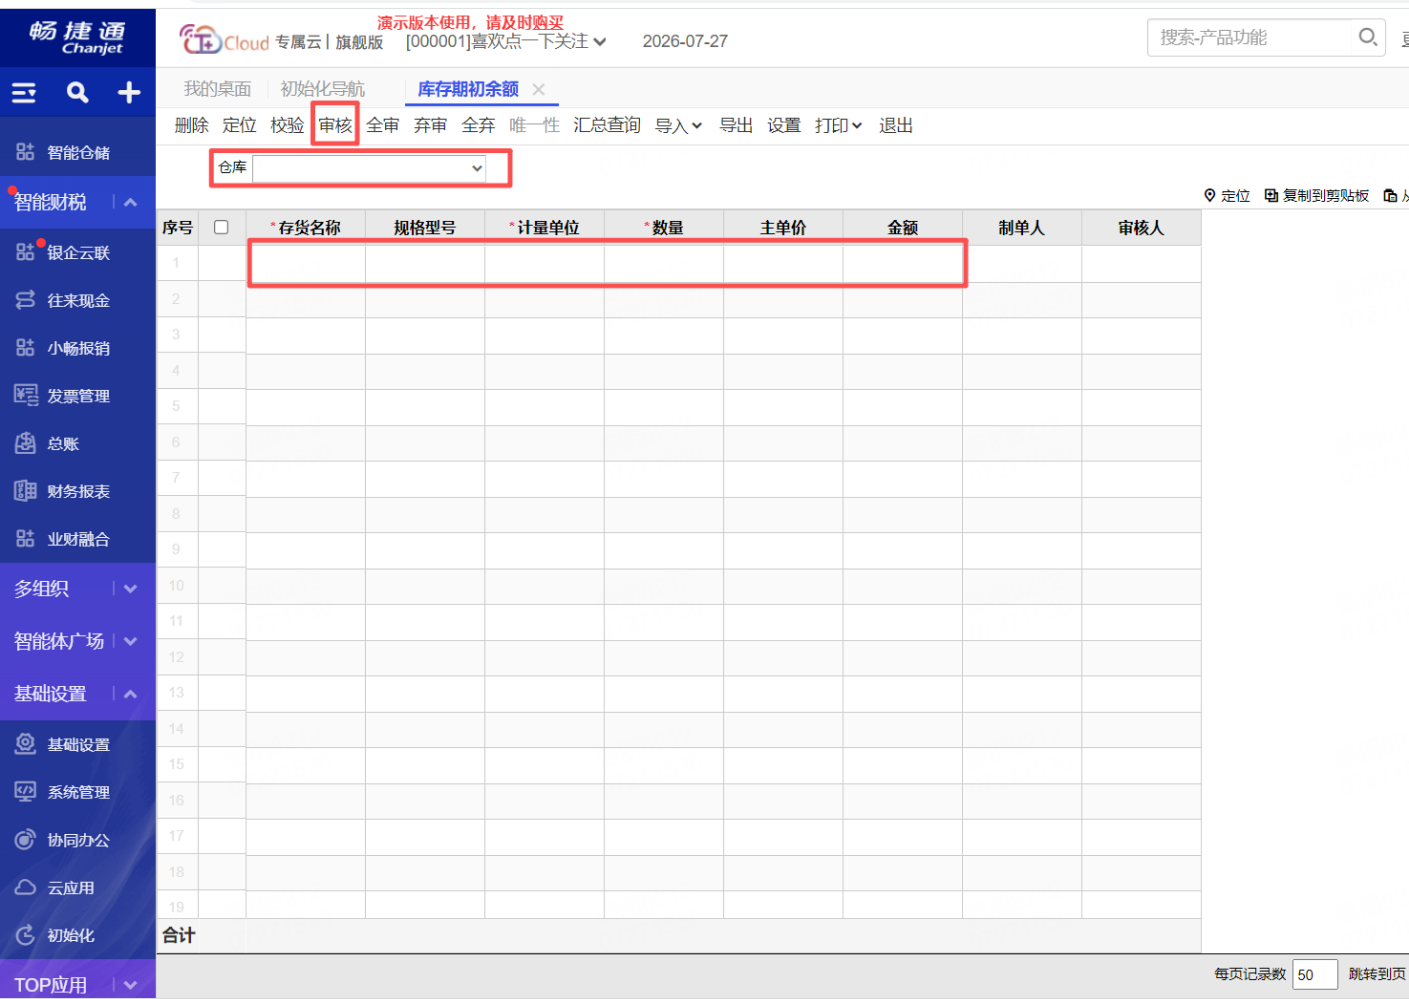
Task: Click the 存货名称 column header
Action: [x=306, y=228]
